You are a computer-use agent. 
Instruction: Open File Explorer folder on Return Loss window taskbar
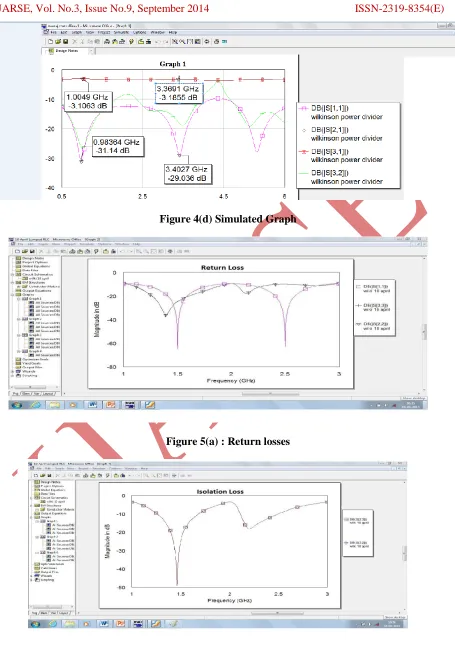(x=55, y=405)
